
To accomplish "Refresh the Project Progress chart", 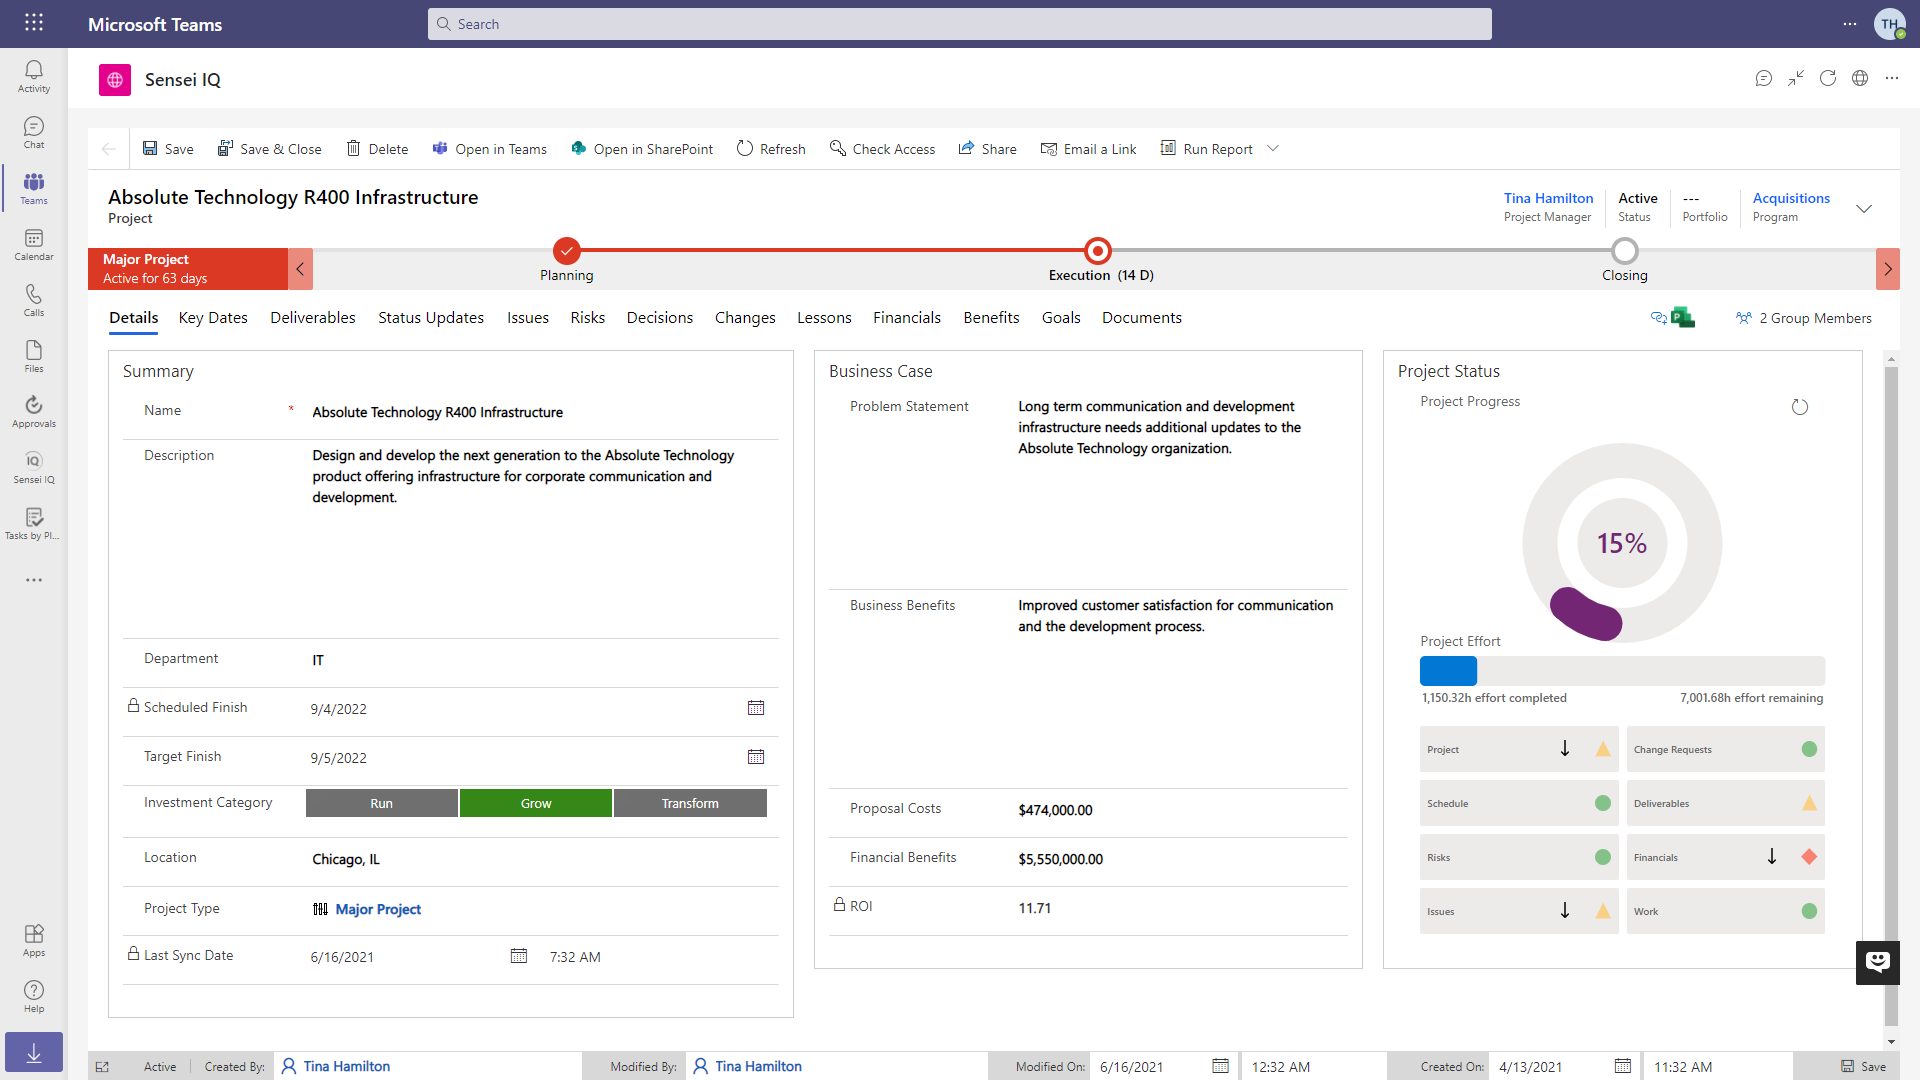I will (x=1800, y=407).
